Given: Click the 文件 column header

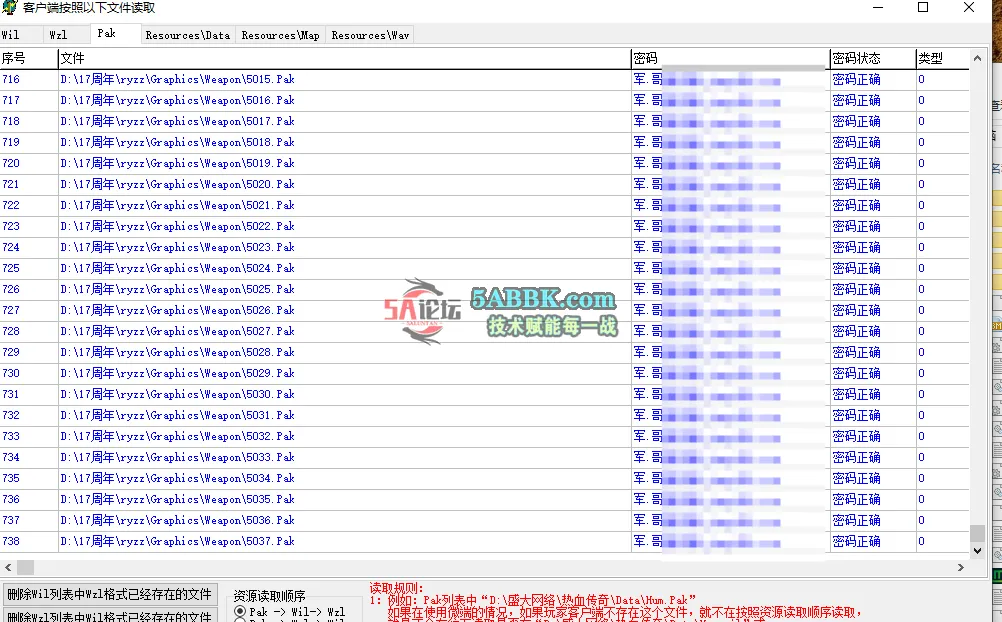Looking at the screenshot, I should coord(344,58).
